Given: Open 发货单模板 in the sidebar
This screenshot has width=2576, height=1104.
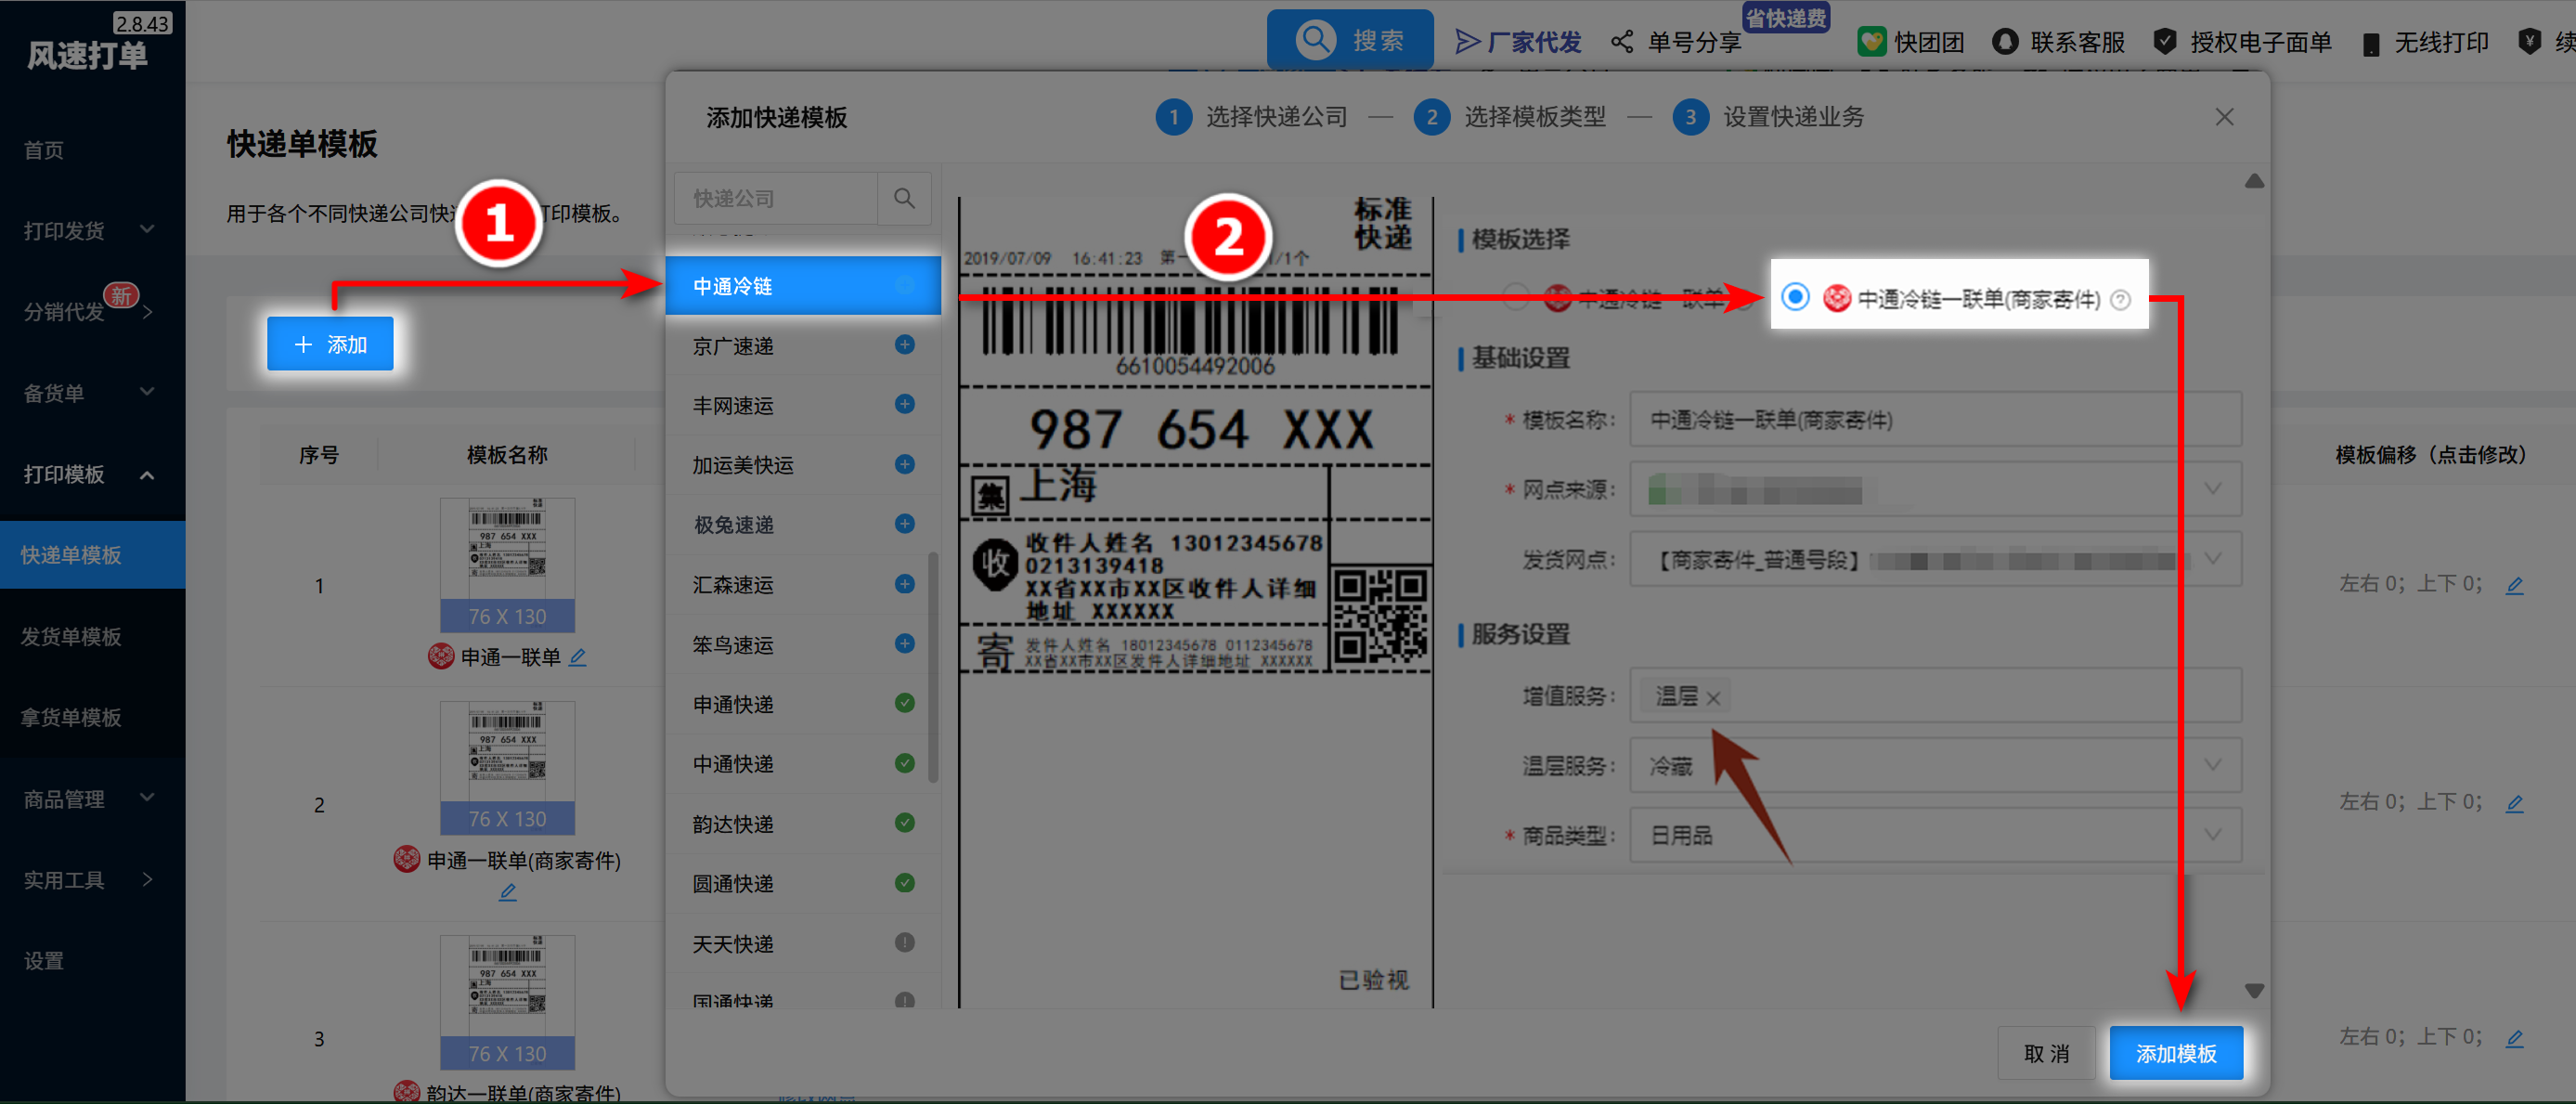Looking at the screenshot, I should pos(92,636).
